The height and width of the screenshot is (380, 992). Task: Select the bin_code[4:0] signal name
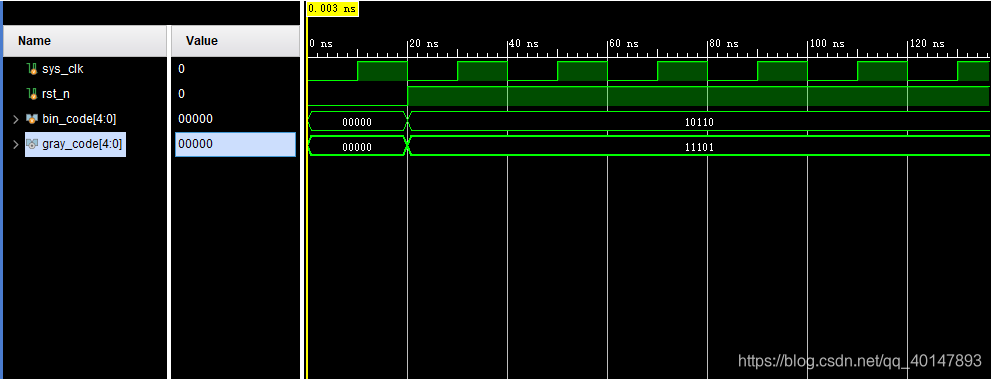(x=79, y=119)
